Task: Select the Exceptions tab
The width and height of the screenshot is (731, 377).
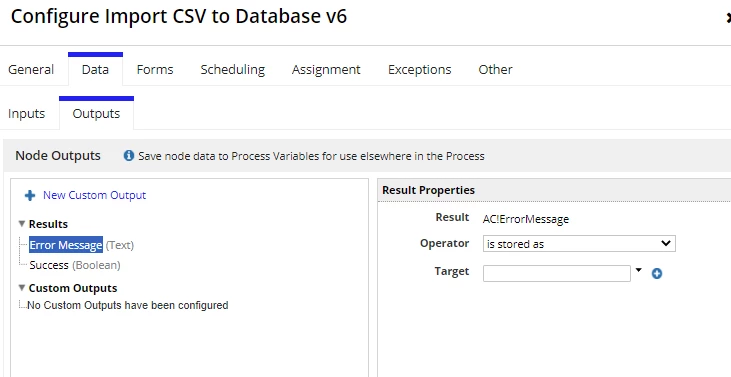Action: click(420, 69)
